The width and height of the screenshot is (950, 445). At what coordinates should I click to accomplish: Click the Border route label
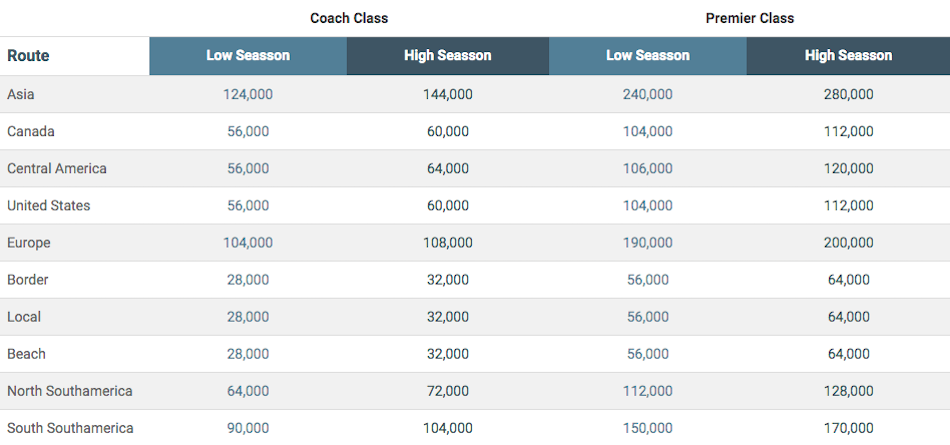28,279
